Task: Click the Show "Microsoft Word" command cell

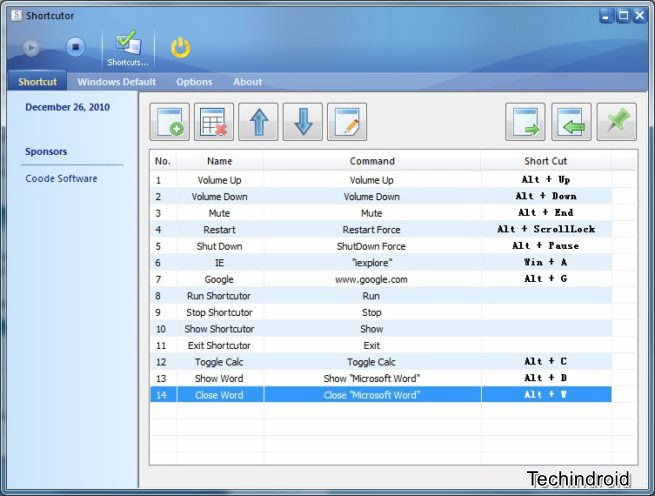Action: pyautogui.click(x=372, y=379)
